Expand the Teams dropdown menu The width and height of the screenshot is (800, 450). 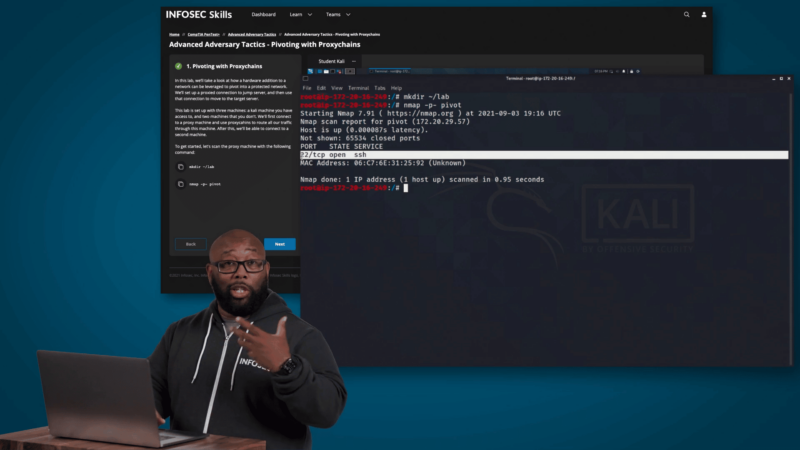[x=337, y=15]
